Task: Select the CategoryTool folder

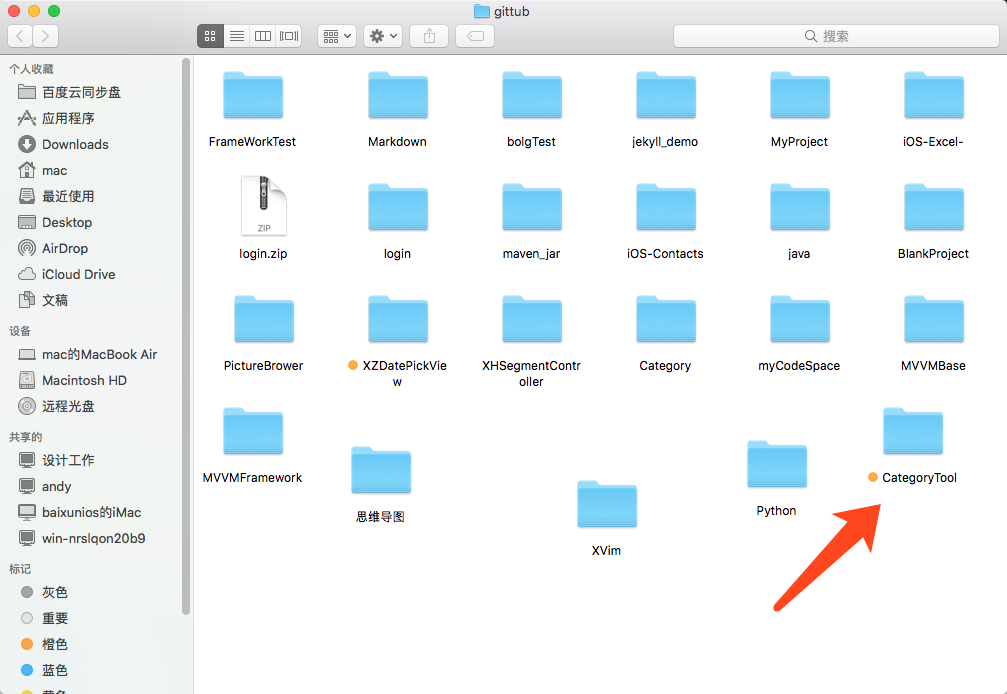Action: coord(913,432)
